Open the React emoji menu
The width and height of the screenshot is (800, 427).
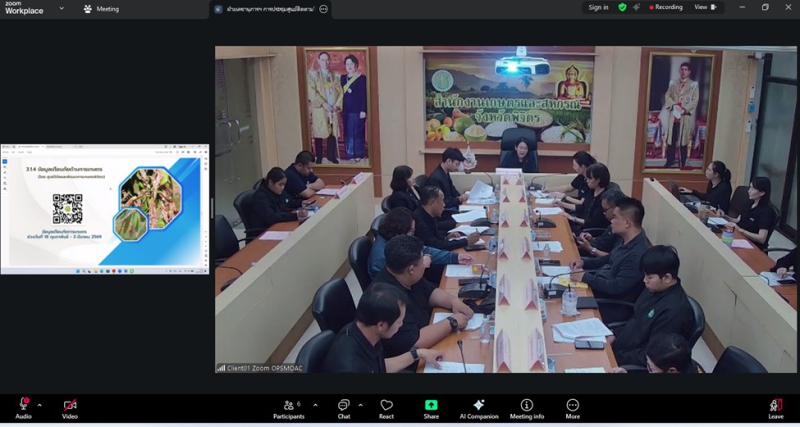pos(386,406)
